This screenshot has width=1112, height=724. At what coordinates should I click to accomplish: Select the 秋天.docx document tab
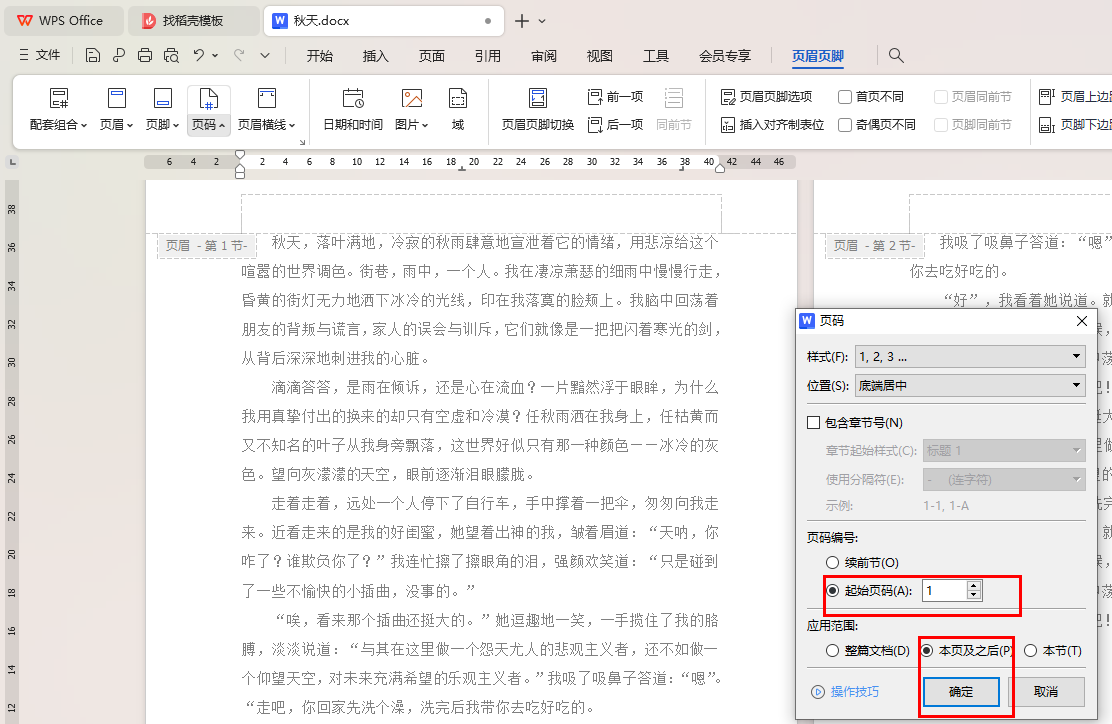tap(384, 21)
